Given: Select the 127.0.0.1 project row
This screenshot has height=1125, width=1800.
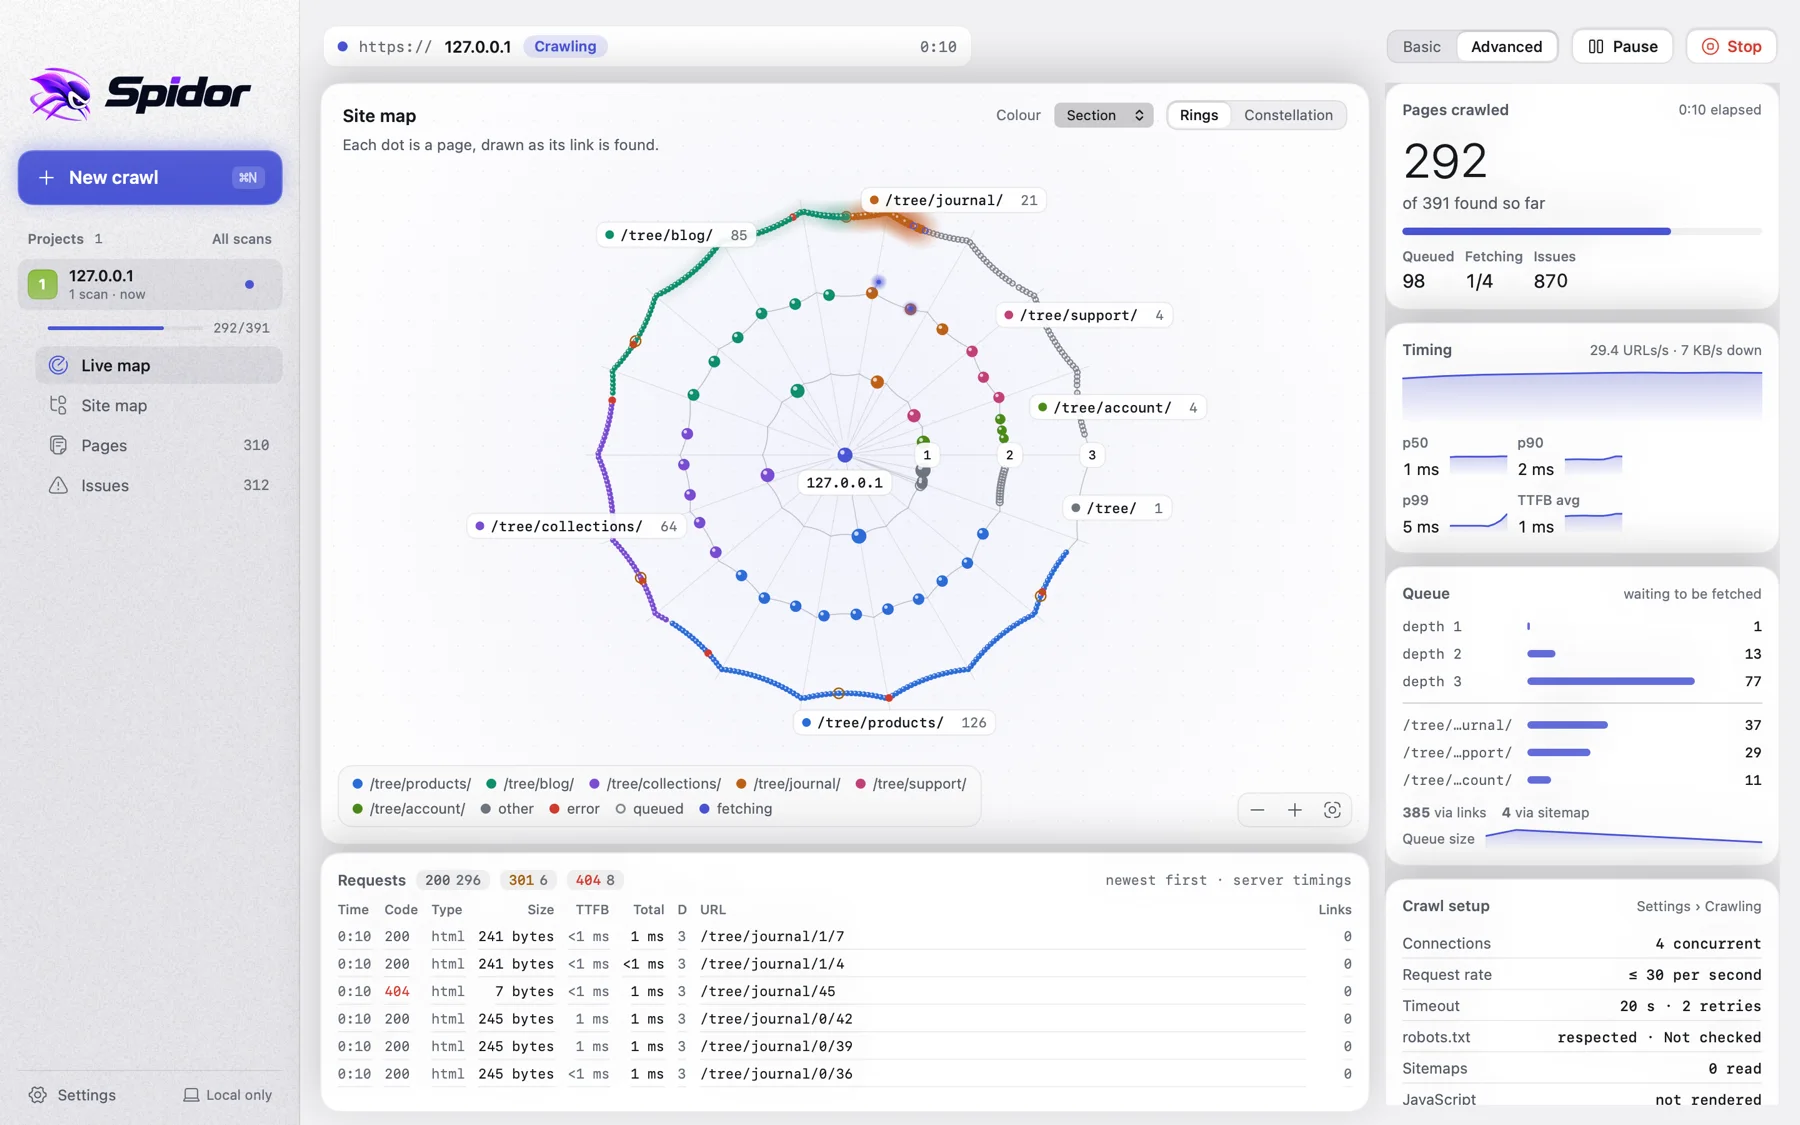Looking at the screenshot, I should point(150,284).
